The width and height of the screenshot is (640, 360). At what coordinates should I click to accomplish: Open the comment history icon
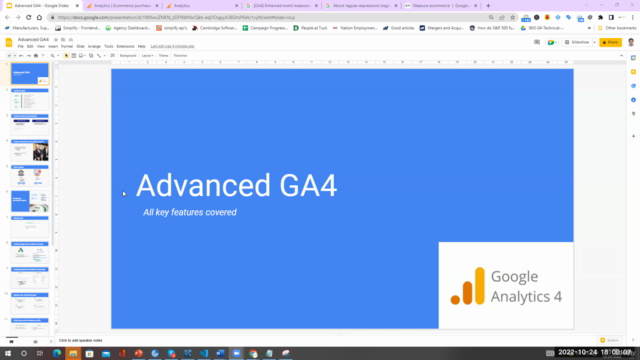pyautogui.click(x=537, y=42)
